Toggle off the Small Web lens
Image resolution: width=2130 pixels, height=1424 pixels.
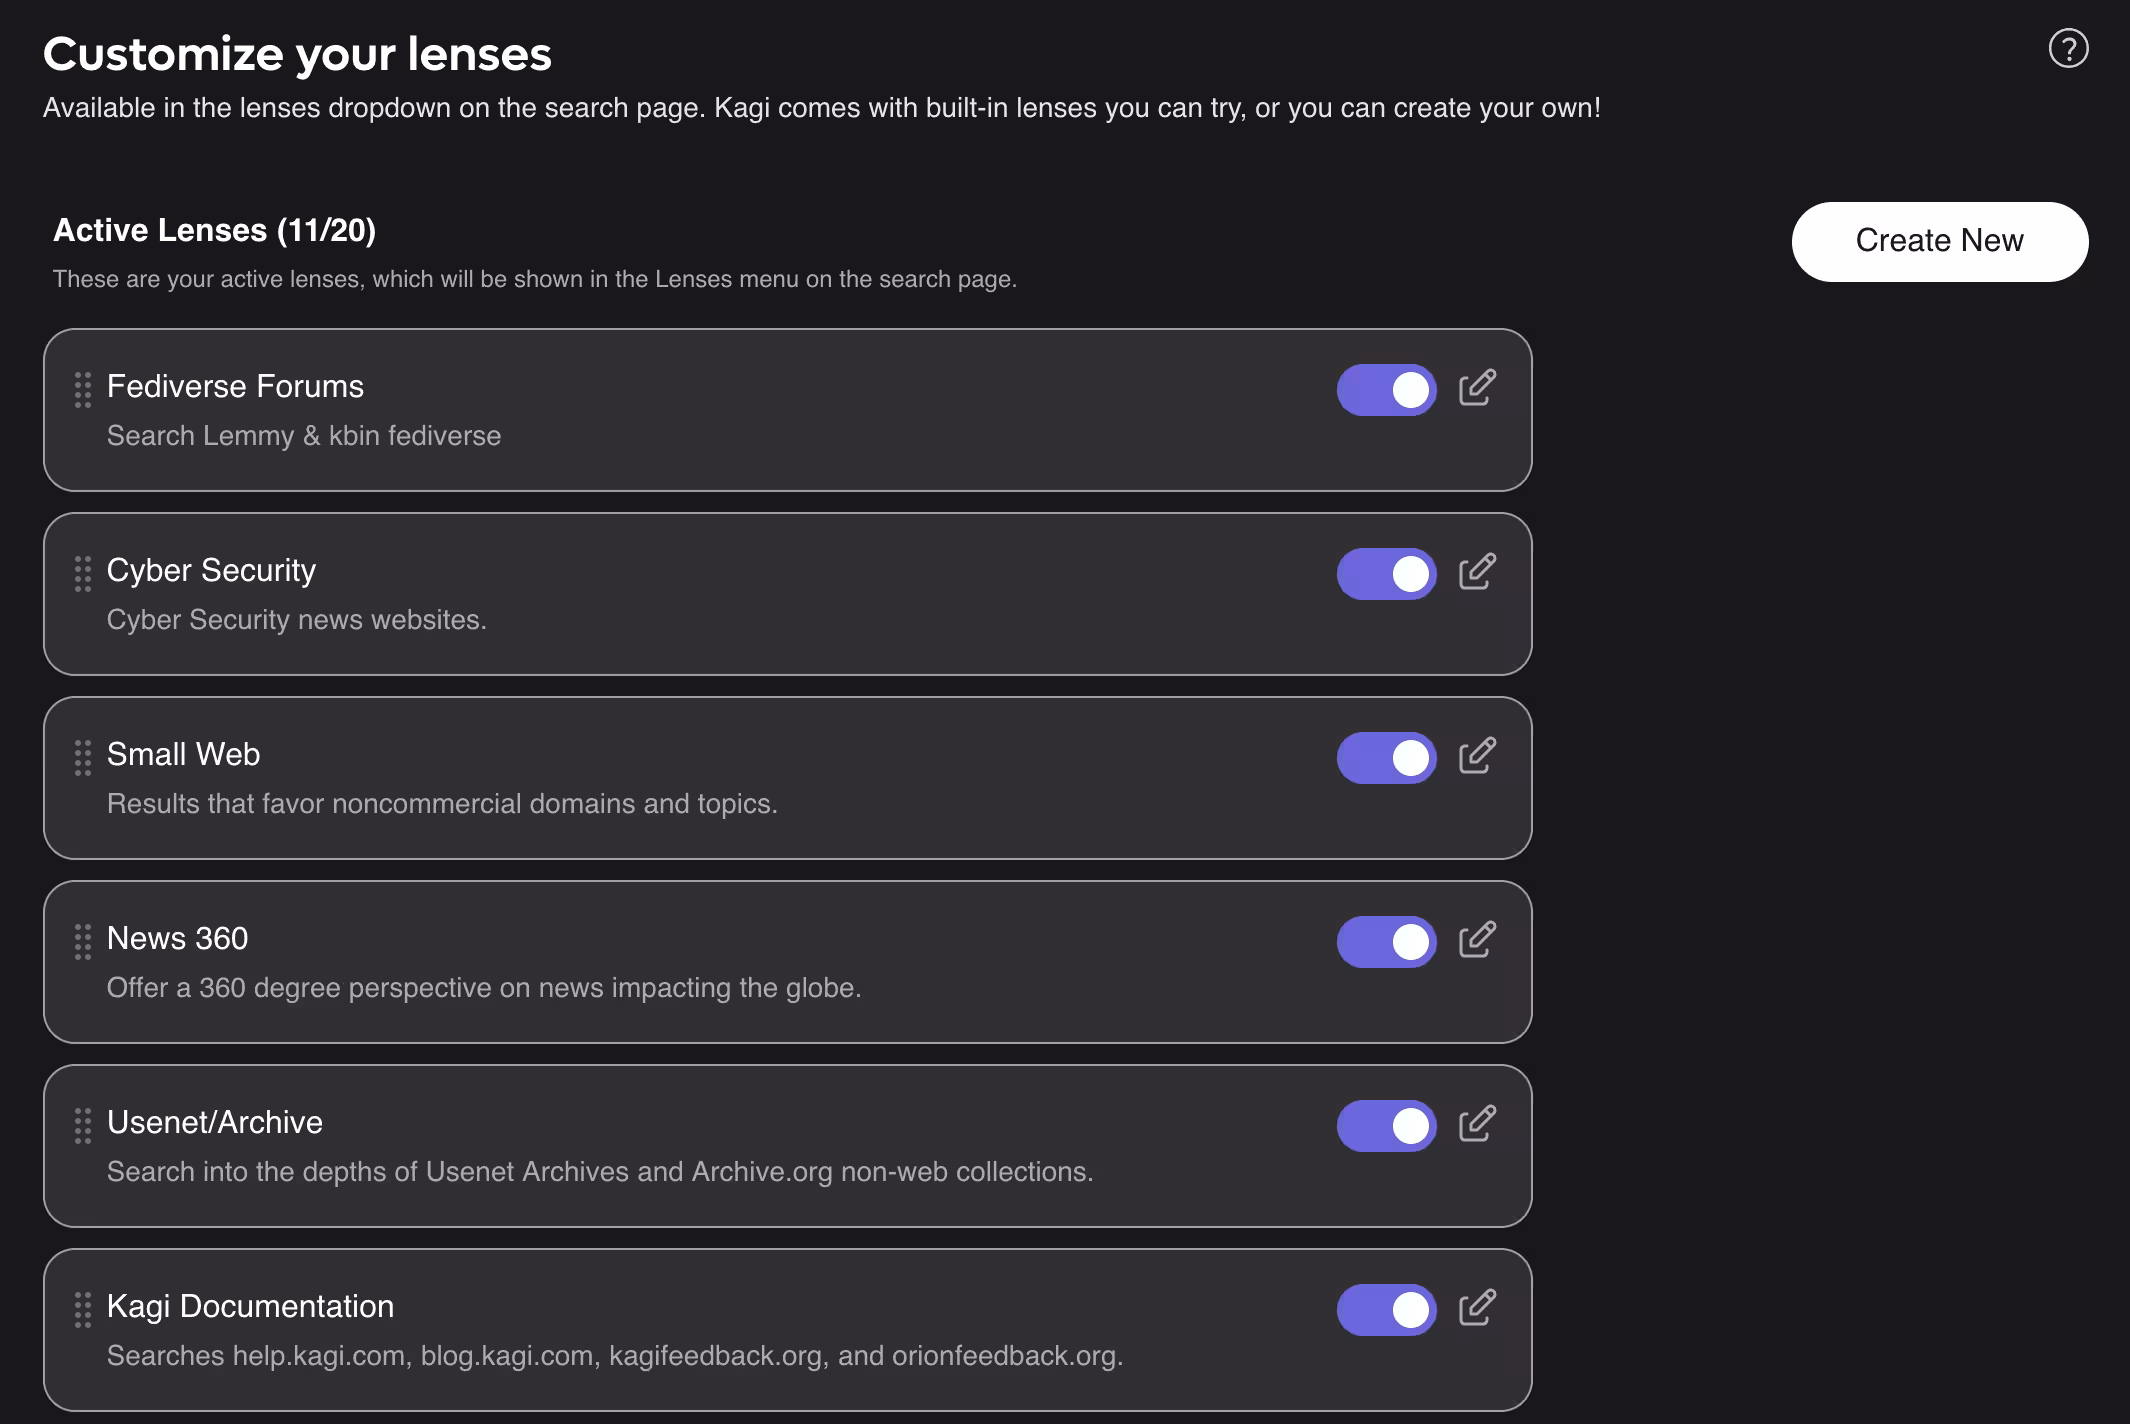pyautogui.click(x=1386, y=758)
